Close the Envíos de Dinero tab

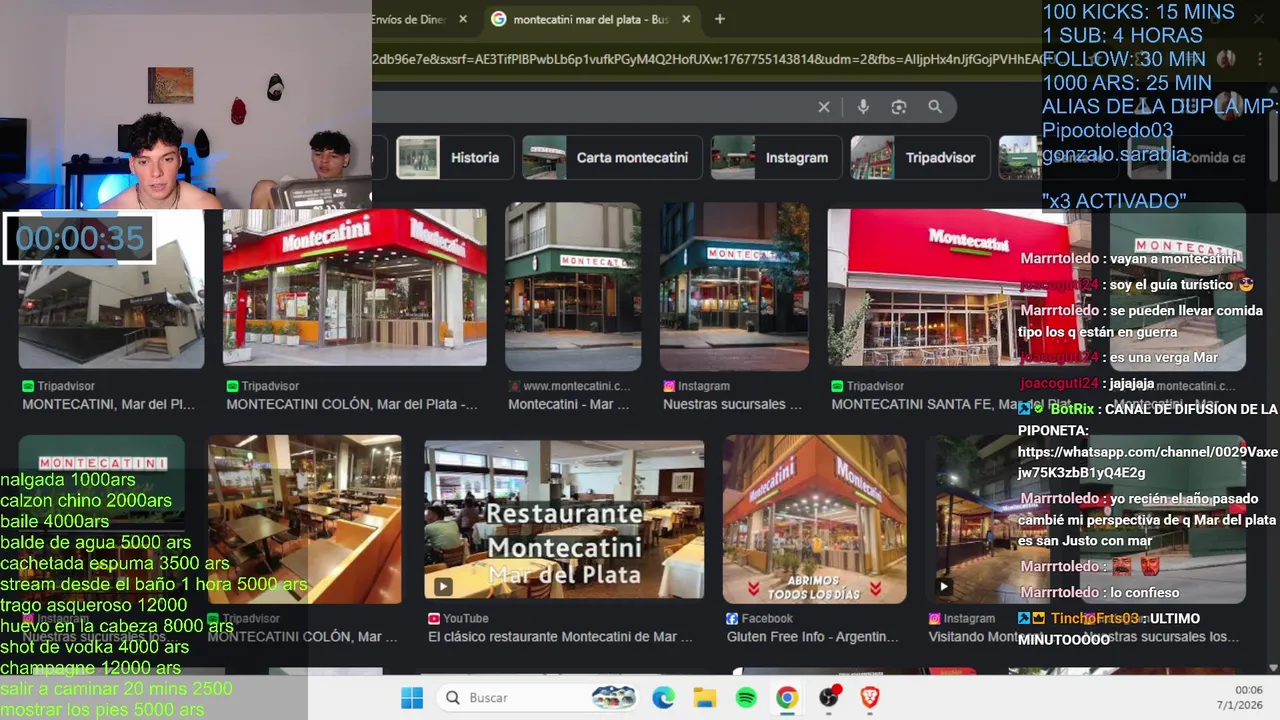click(x=463, y=19)
